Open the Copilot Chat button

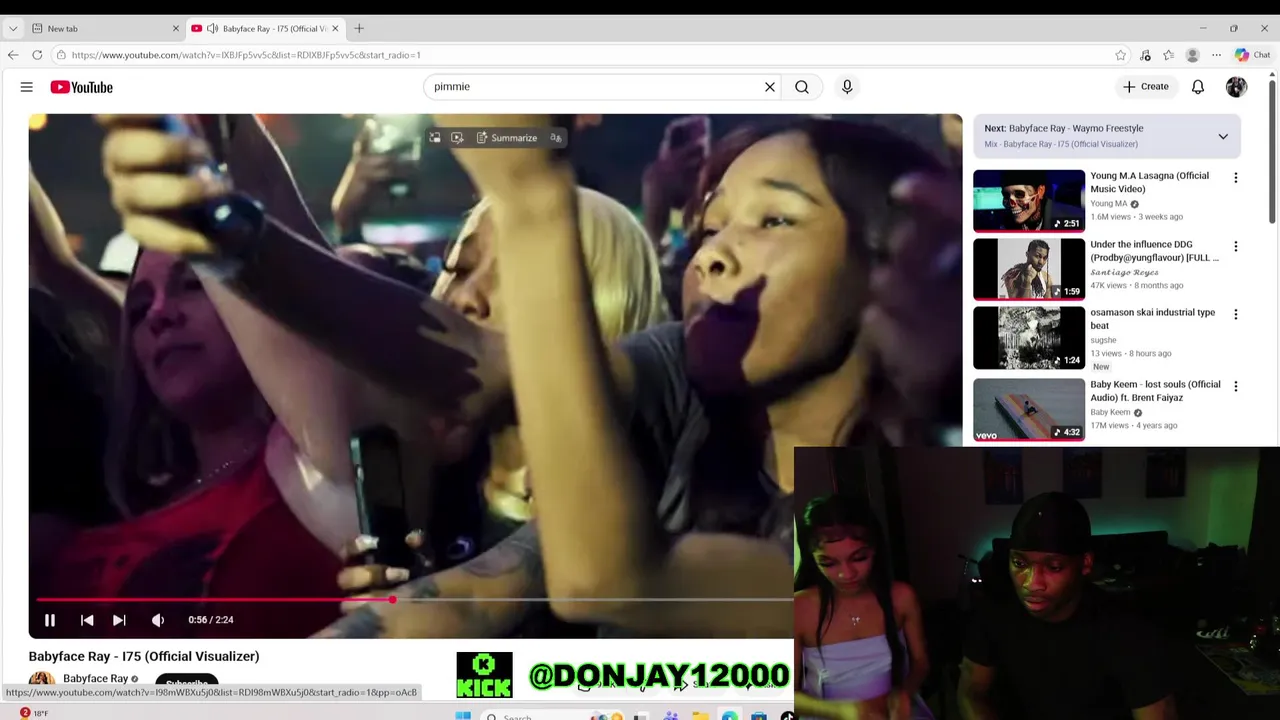tap(1252, 55)
